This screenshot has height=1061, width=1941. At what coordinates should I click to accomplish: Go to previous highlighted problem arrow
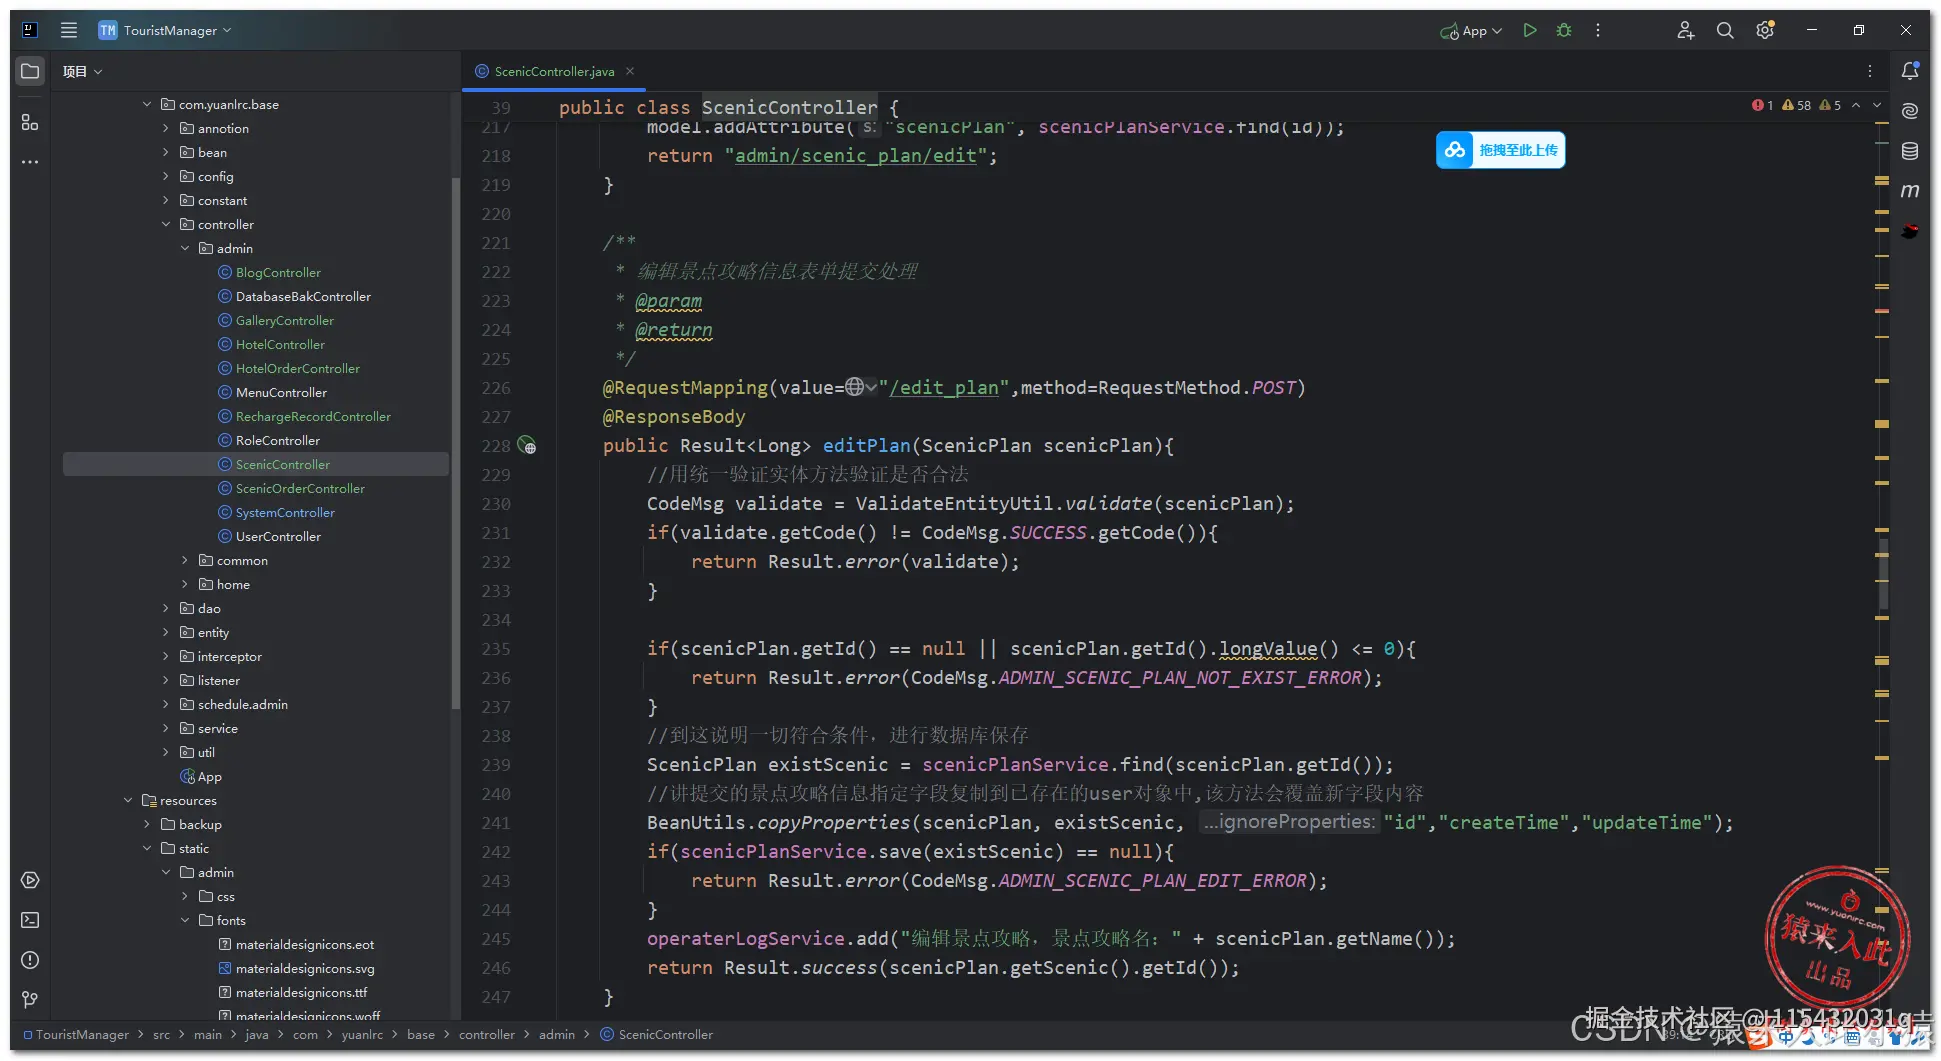pos(1856,105)
